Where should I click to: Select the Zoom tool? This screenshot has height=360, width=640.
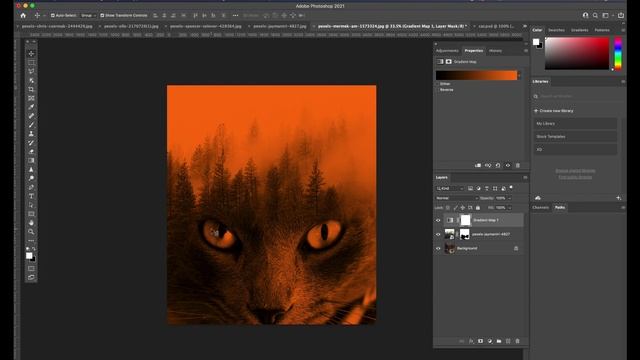coord(31,232)
